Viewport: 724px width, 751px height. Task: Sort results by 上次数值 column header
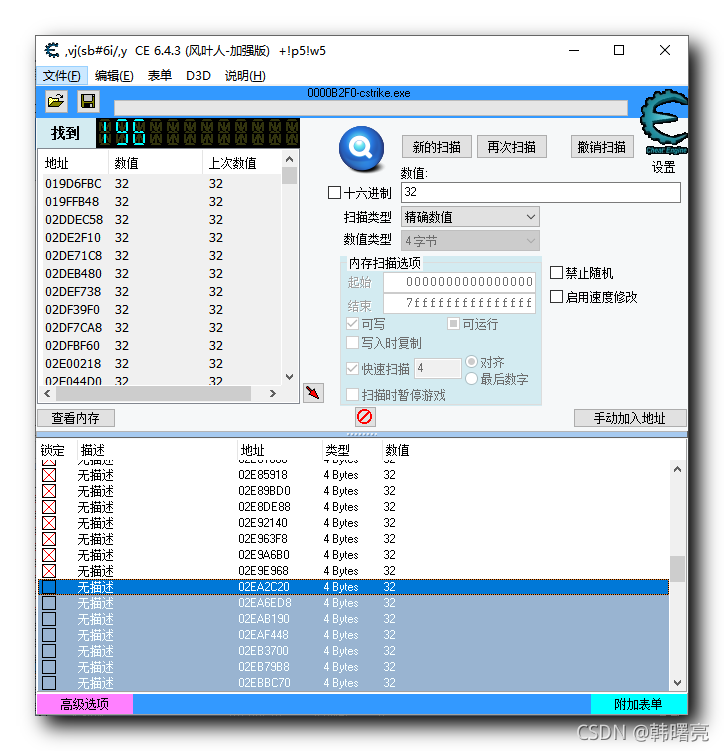[242, 163]
